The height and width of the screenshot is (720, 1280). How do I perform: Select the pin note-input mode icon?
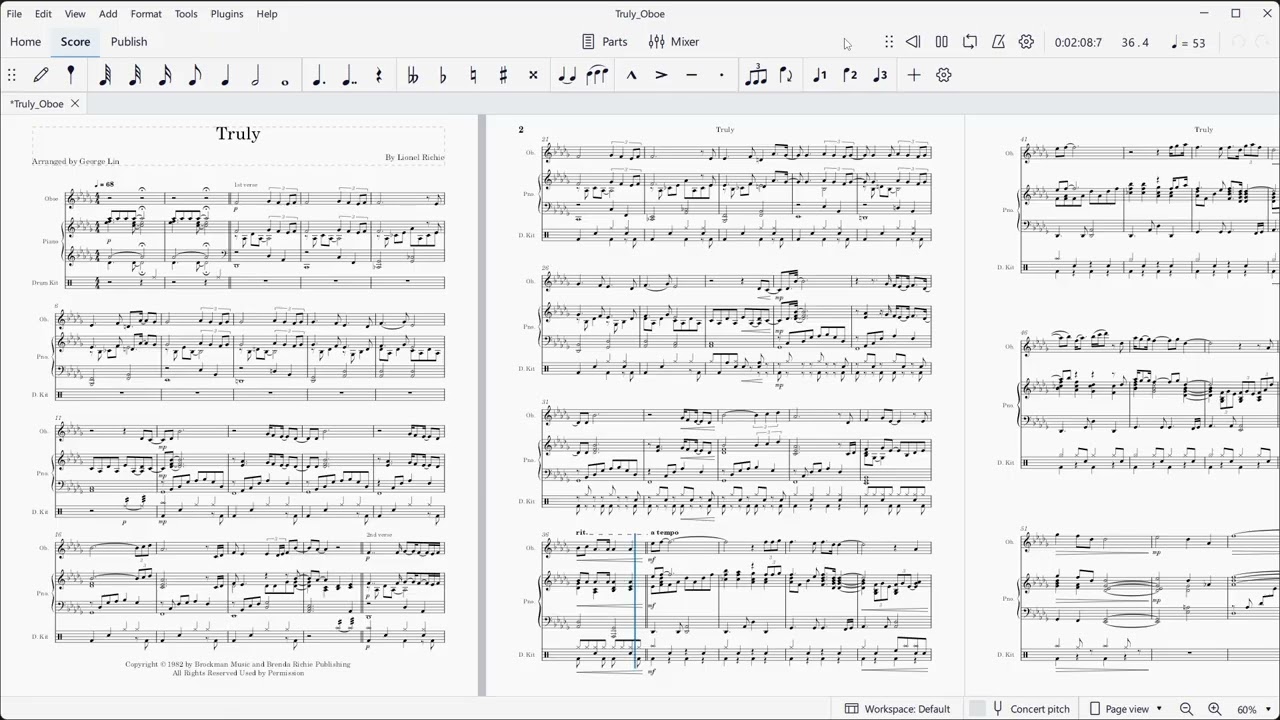(x=71, y=75)
